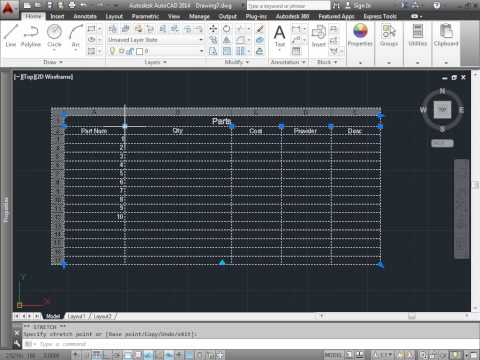Open the collapsed Properties palette sidebar
The width and height of the screenshot is (480, 360).
[6, 210]
